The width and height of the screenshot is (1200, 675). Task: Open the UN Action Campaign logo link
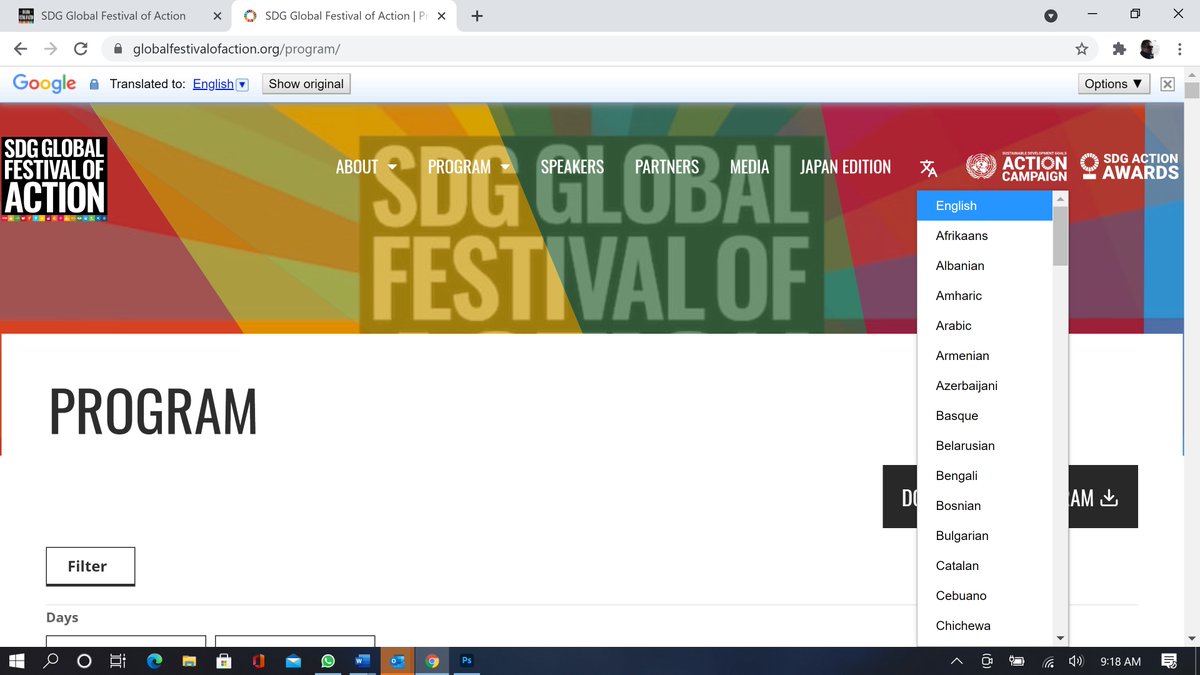point(1017,167)
